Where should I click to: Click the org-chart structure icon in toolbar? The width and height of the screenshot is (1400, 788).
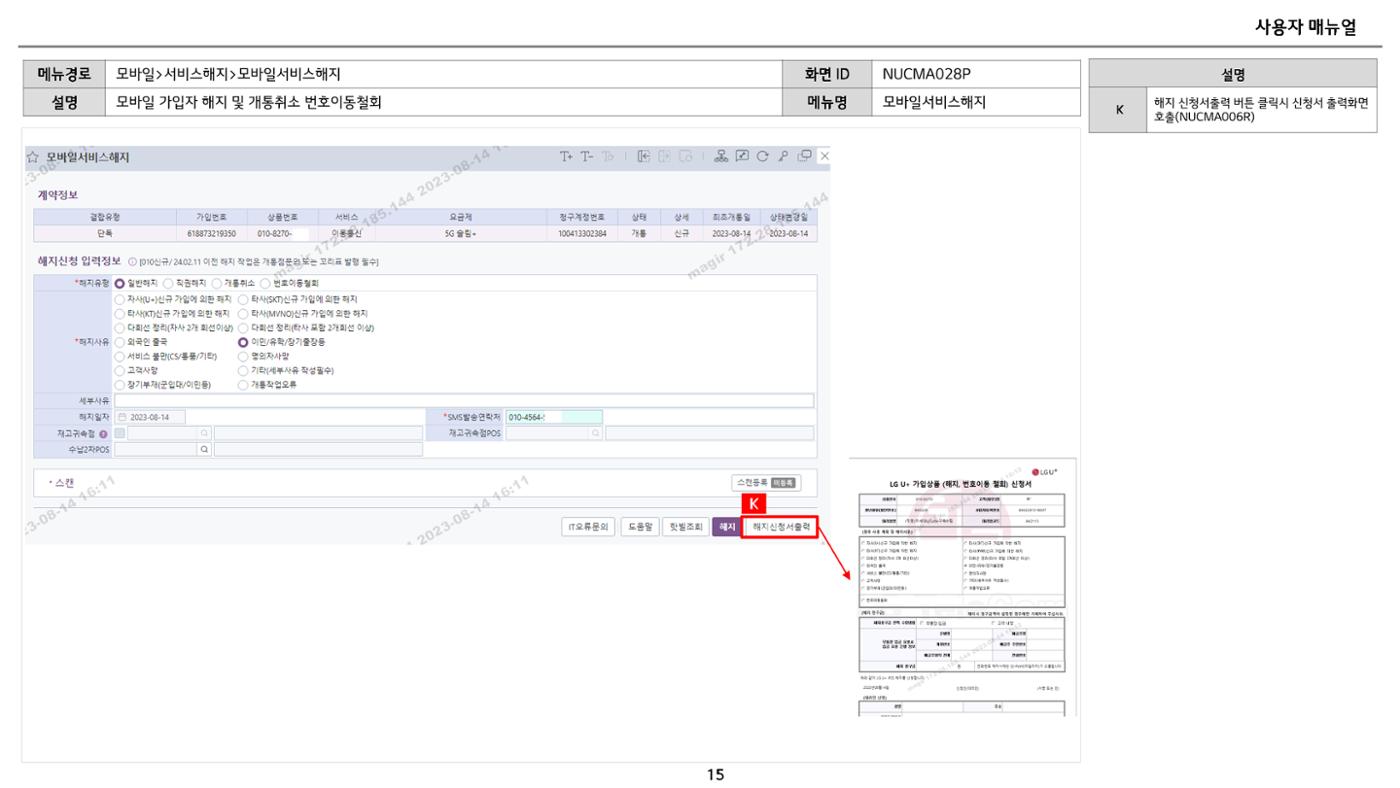(719, 157)
